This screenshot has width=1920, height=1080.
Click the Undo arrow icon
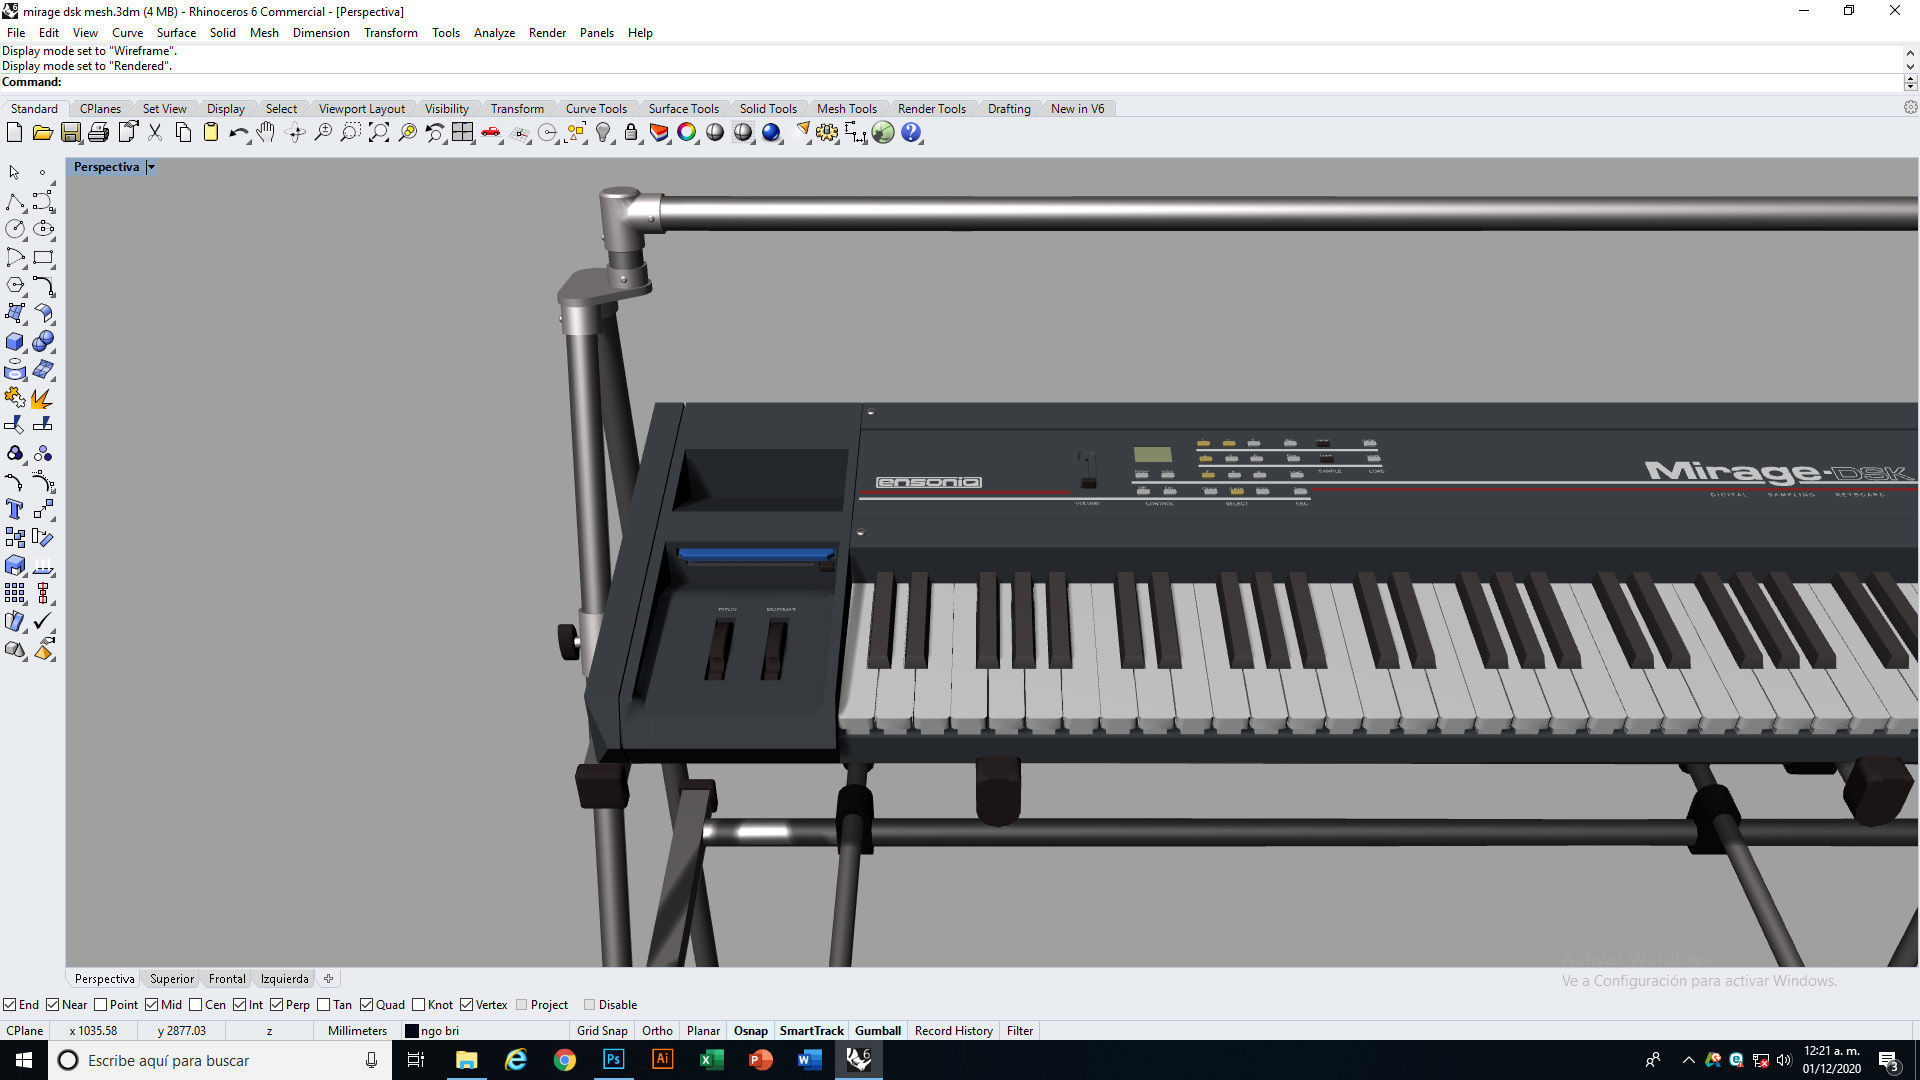[239, 132]
